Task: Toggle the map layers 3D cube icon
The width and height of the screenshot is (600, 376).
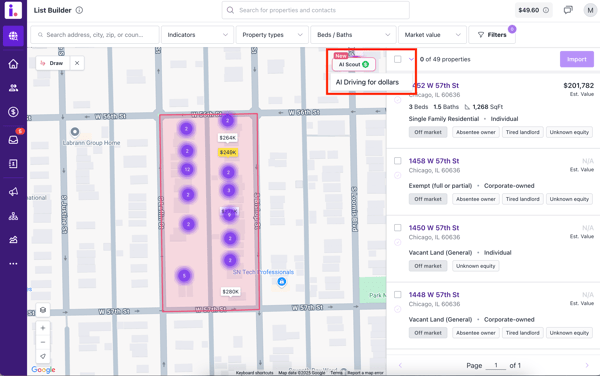Action: click(x=43, y=310)
